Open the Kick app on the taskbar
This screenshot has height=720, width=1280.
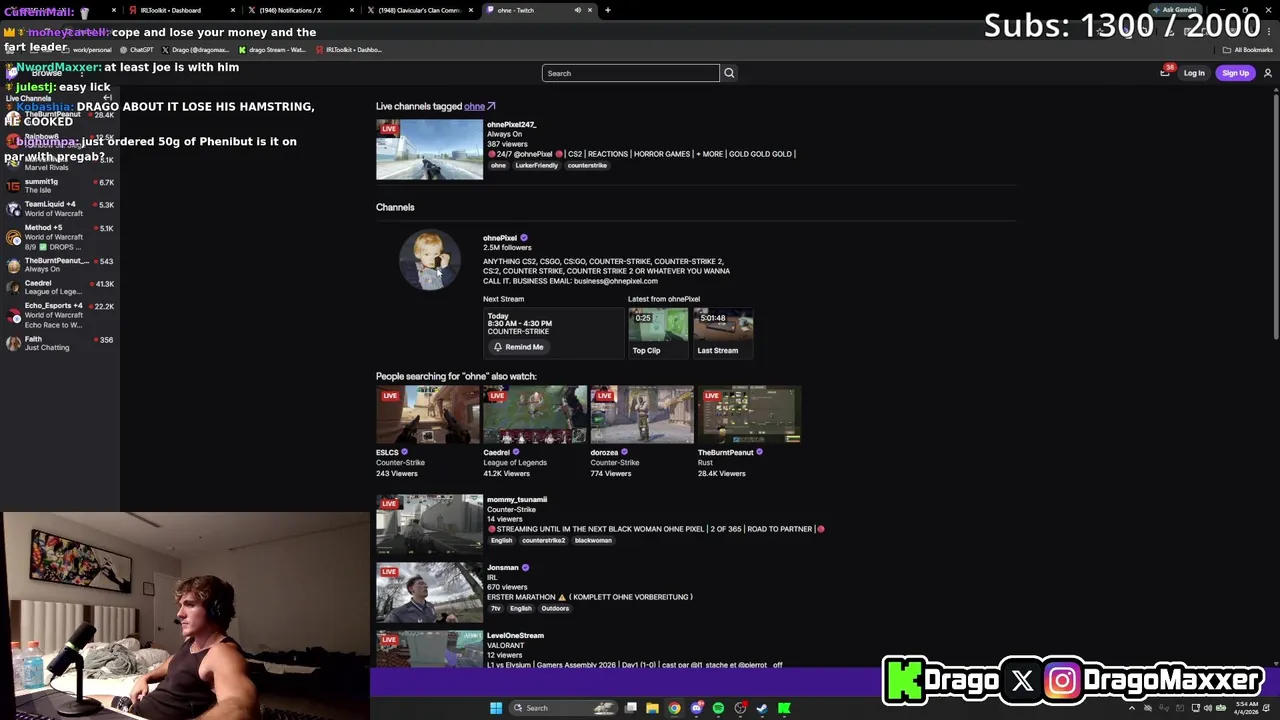pos(784,708)
